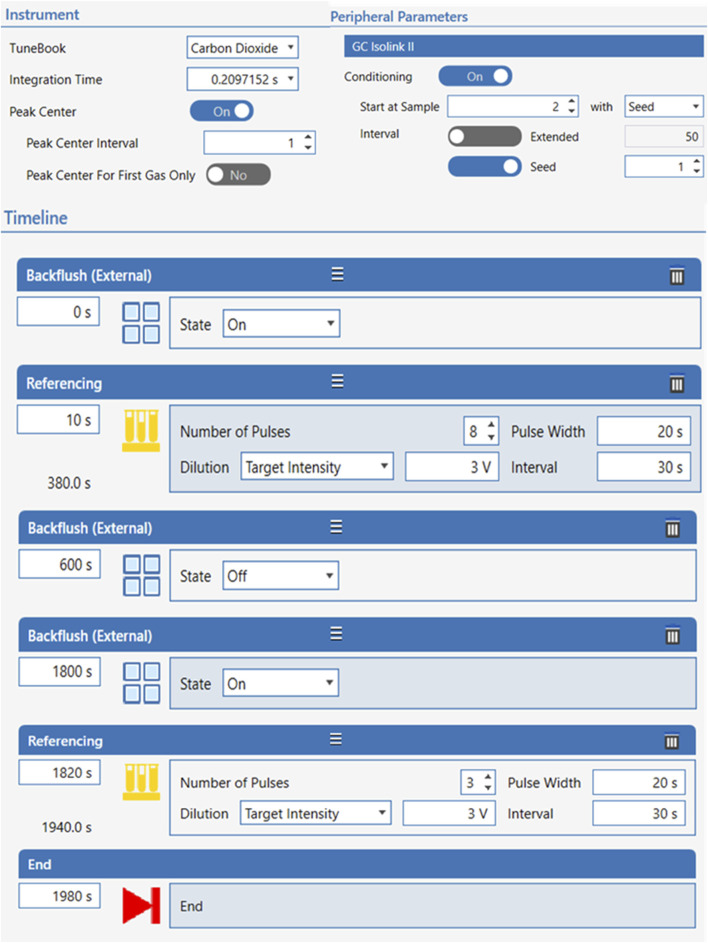The height and width of the screenshot is (943, 708).
Task: Click the valve grid icon of Backflush at 0 s
Action: (x=141, y=323)
